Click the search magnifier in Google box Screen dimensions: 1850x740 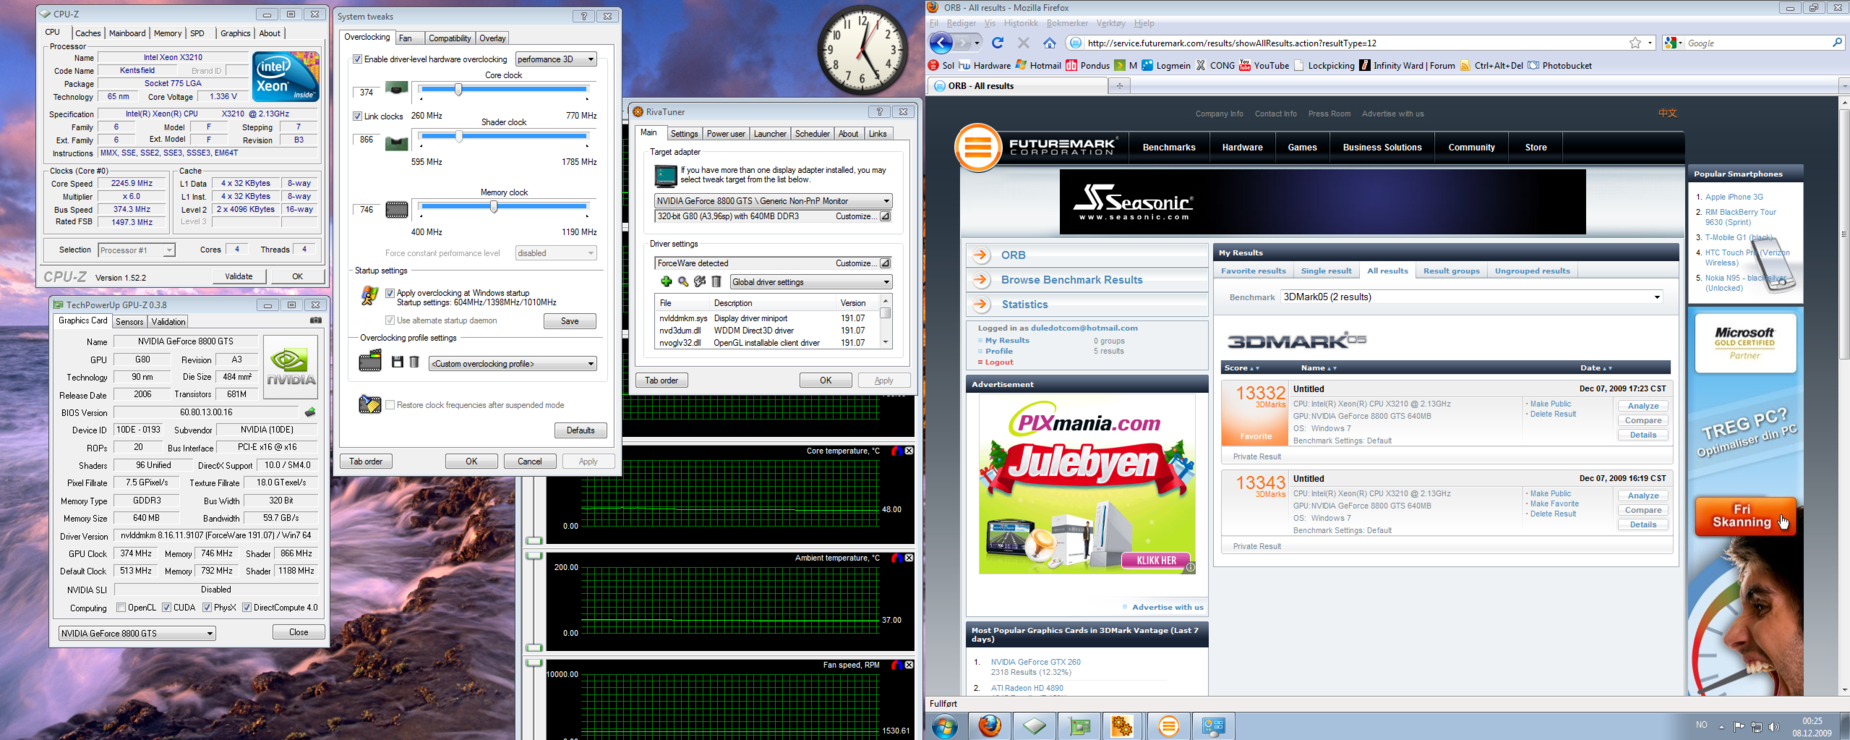1837,43
